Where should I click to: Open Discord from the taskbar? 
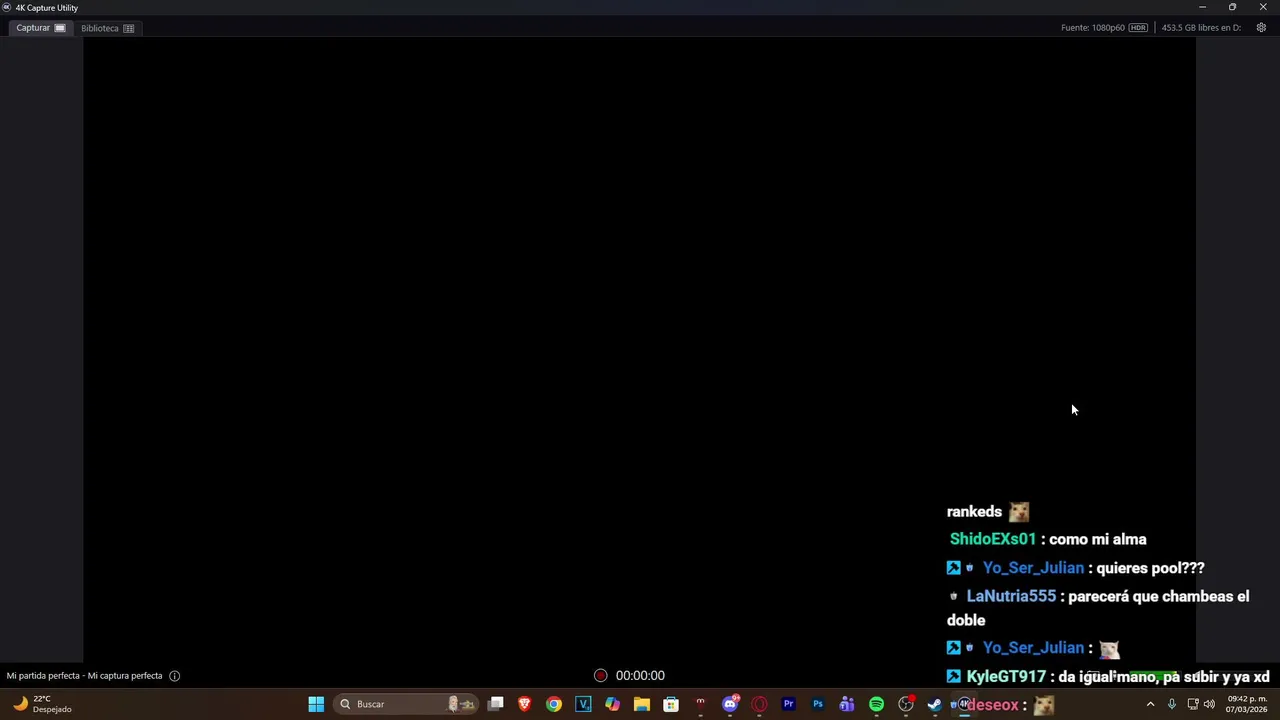click(730, 704)
